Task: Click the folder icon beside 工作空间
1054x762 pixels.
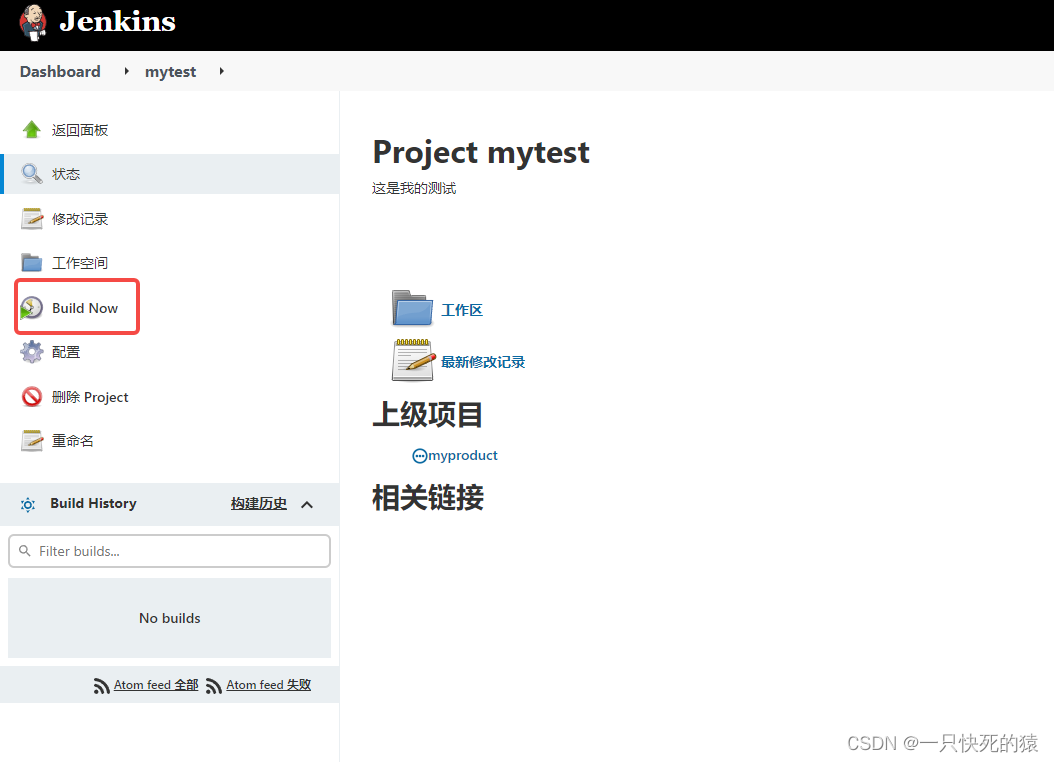Action: [32, 262]
